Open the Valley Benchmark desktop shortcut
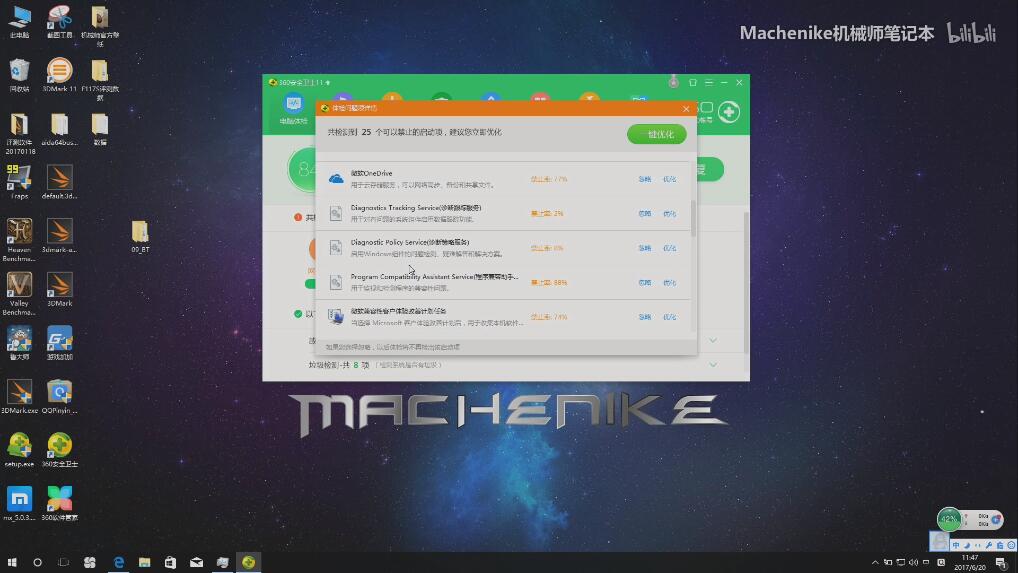1018x573 pixels. pos(19,294)
